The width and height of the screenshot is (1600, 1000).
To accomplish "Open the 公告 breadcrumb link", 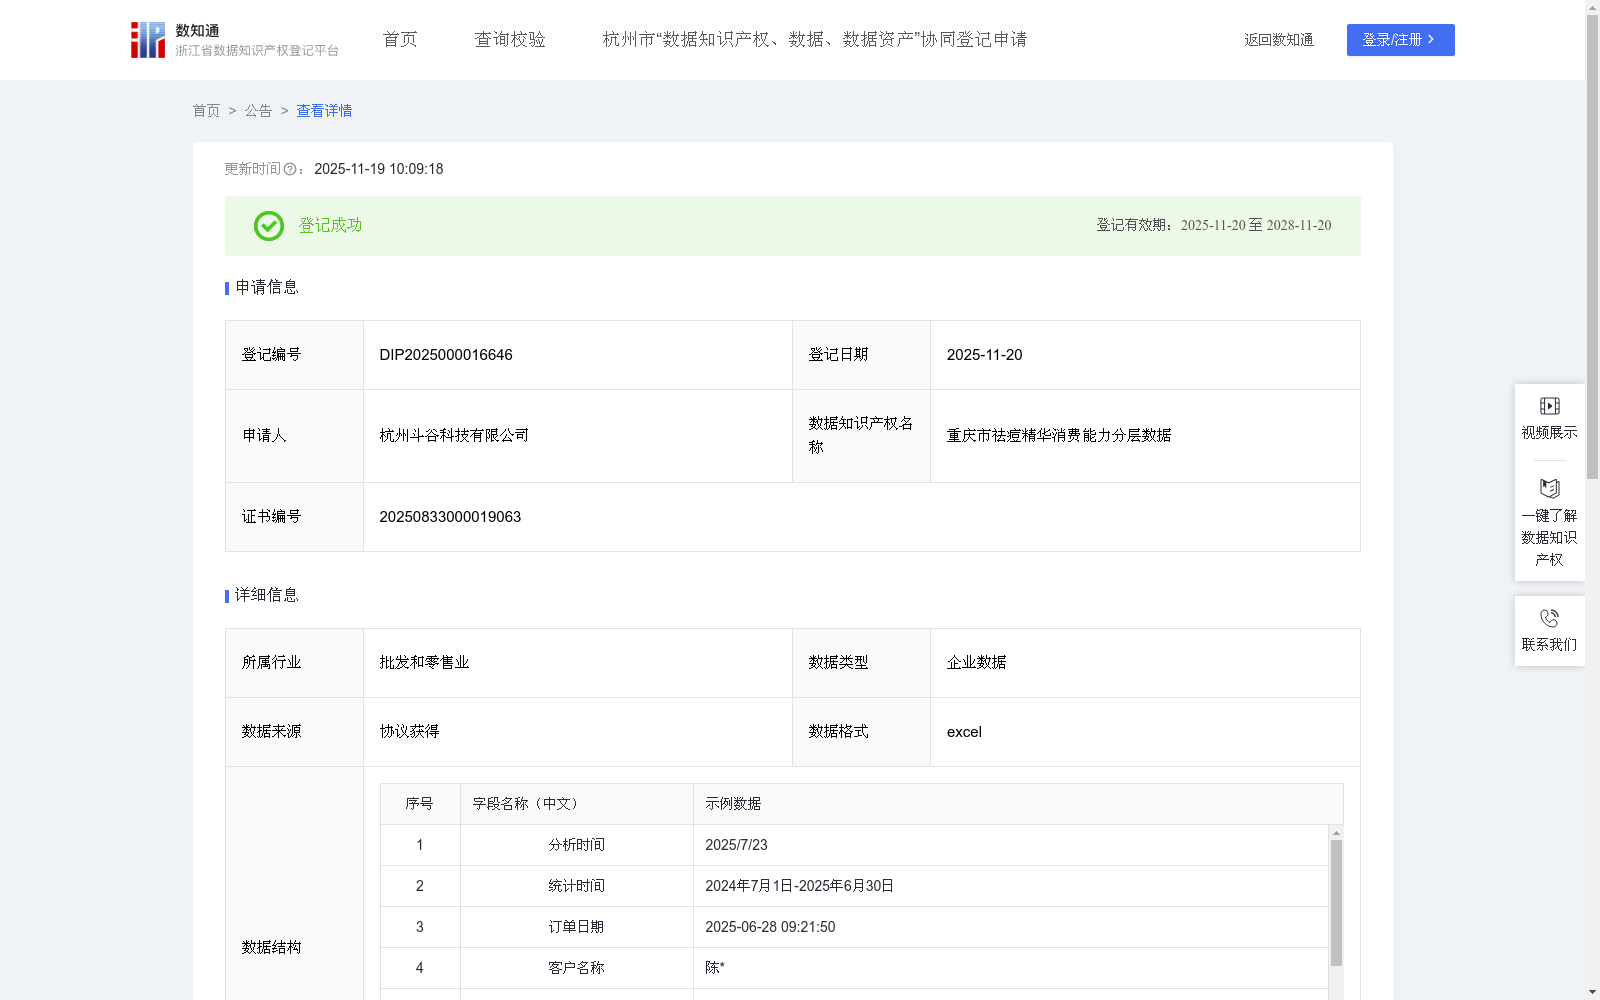I will [x=258, y=111].
